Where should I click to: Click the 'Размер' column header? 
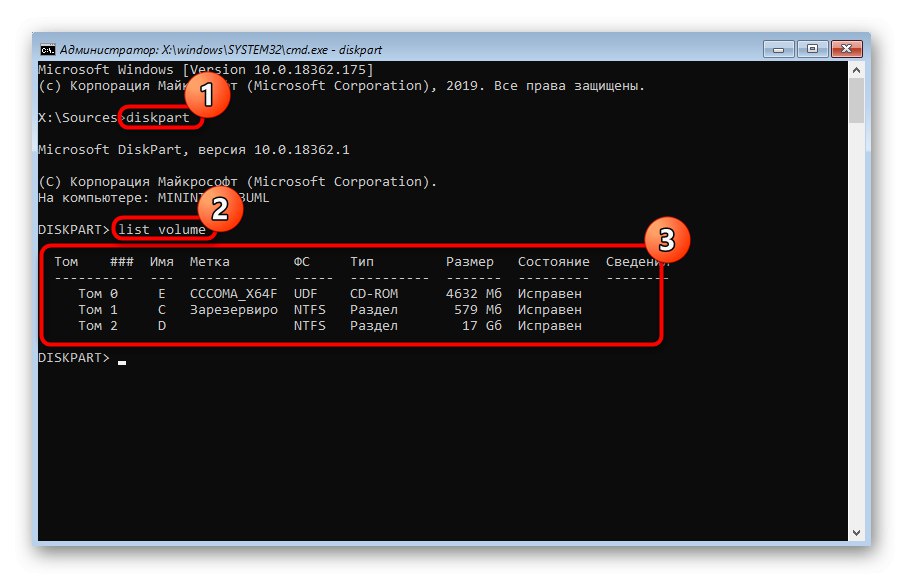(469, 261)
